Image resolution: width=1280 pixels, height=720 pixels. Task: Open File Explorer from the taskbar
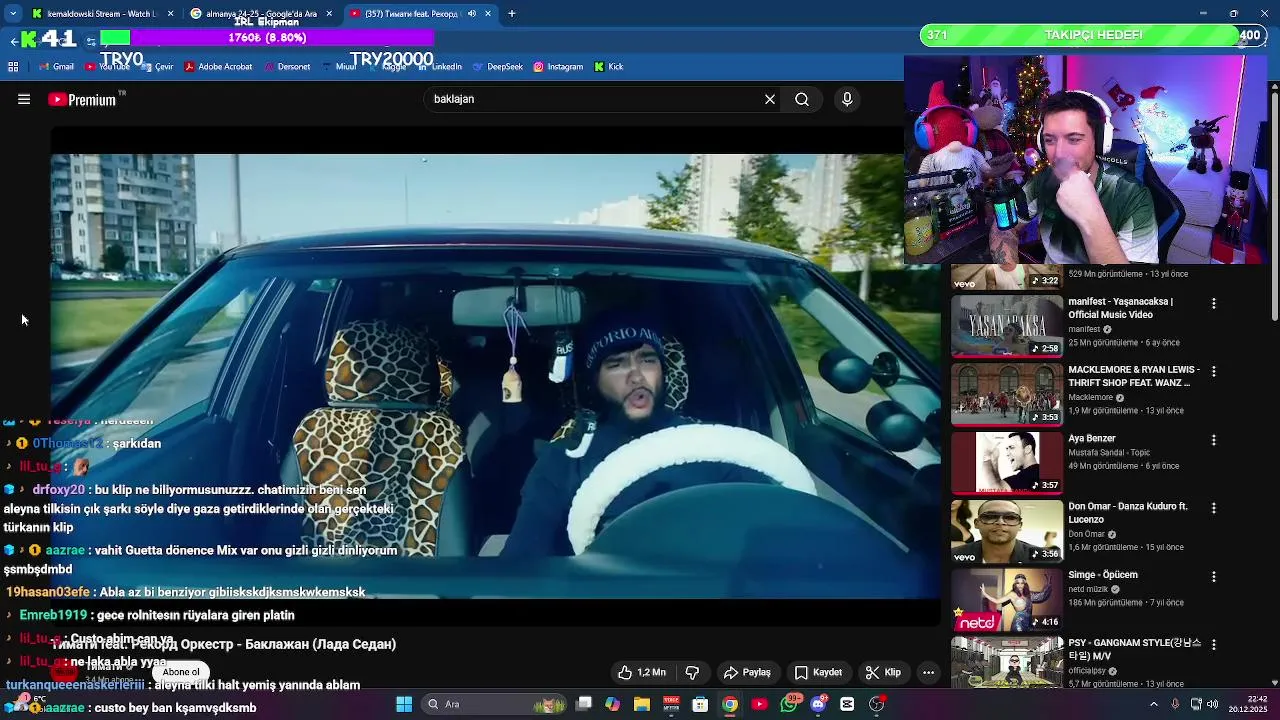(642, 704)
